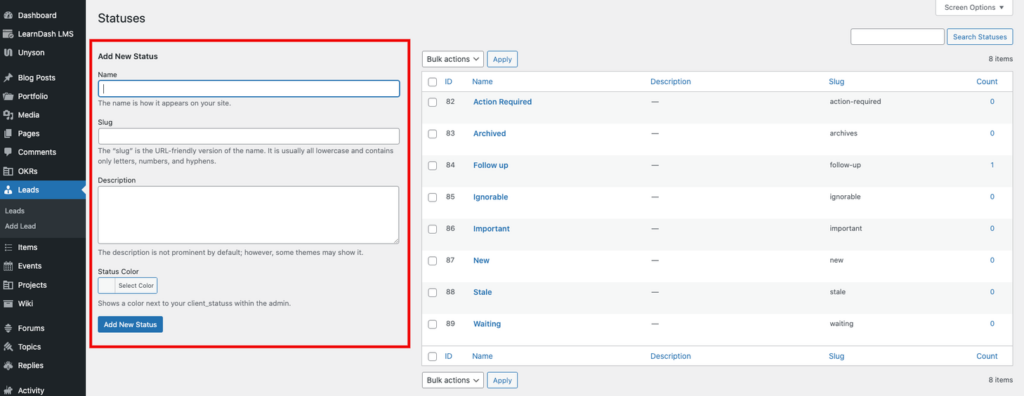Click the OKRs sidebar icon
Screen dimensions: 1024x396
(8, 171)
